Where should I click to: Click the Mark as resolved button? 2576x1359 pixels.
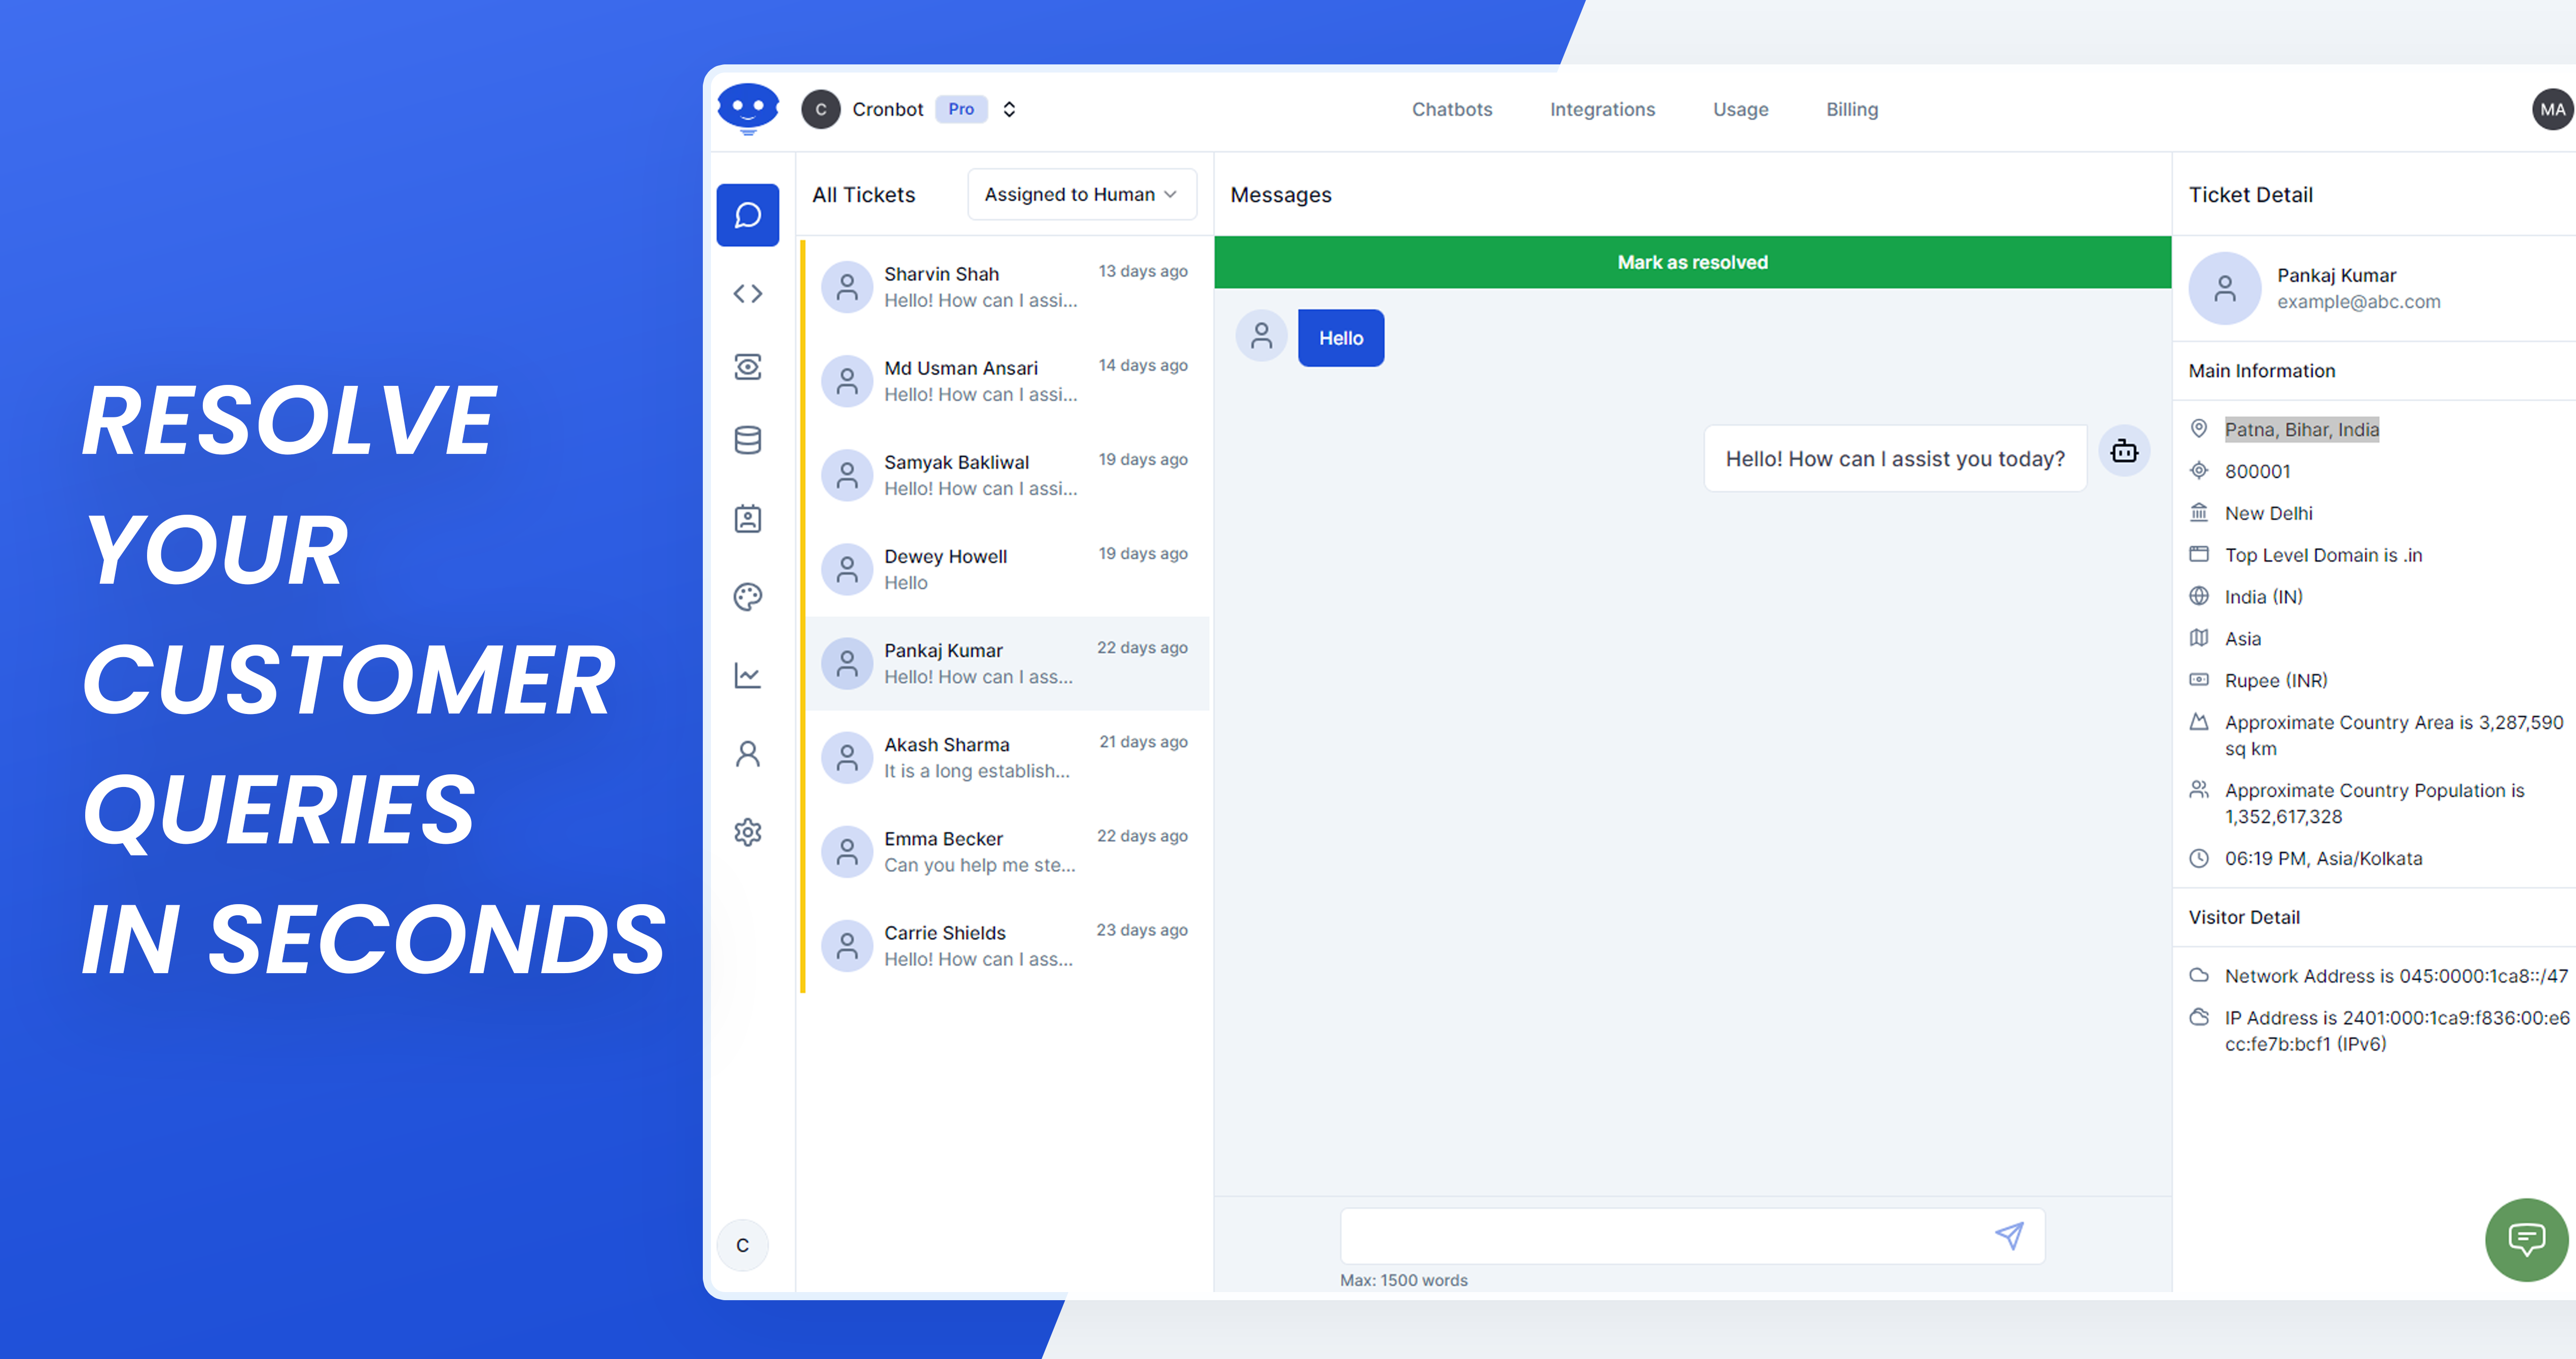(x=1692, y=262)
